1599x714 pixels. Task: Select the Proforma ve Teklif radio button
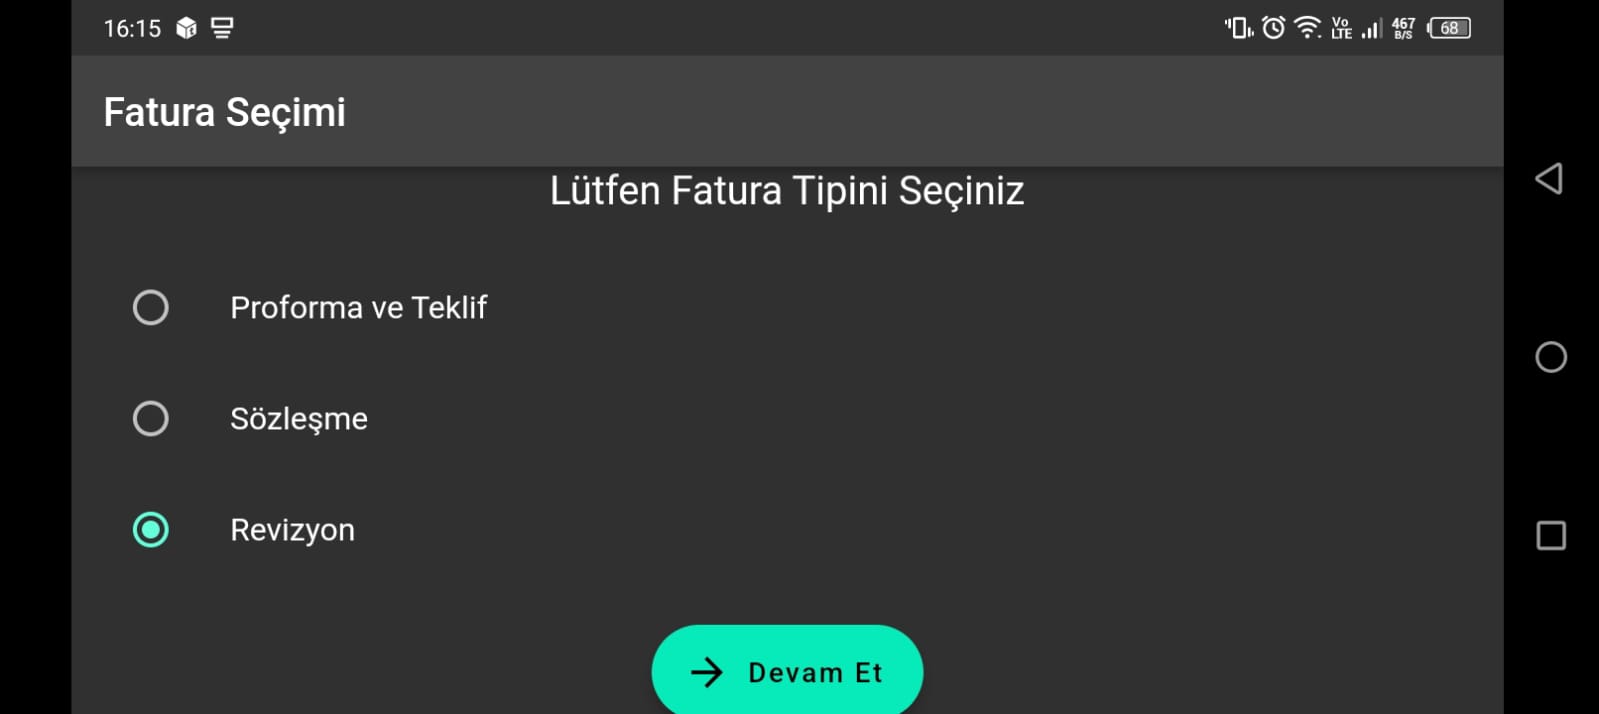(x=151, y=307)
